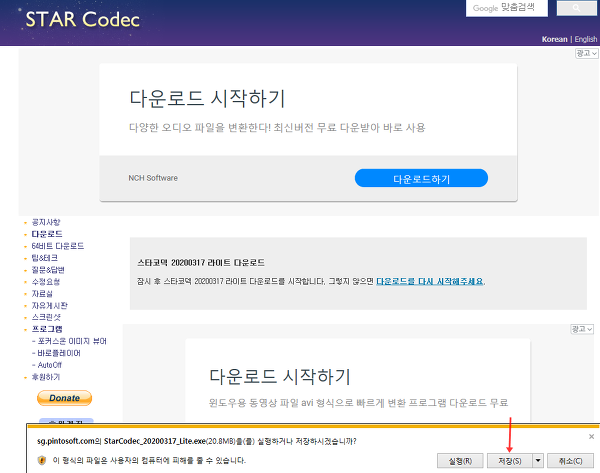Open the 공지사항 menu item
The image size is (600, 473).
[46, 222]
